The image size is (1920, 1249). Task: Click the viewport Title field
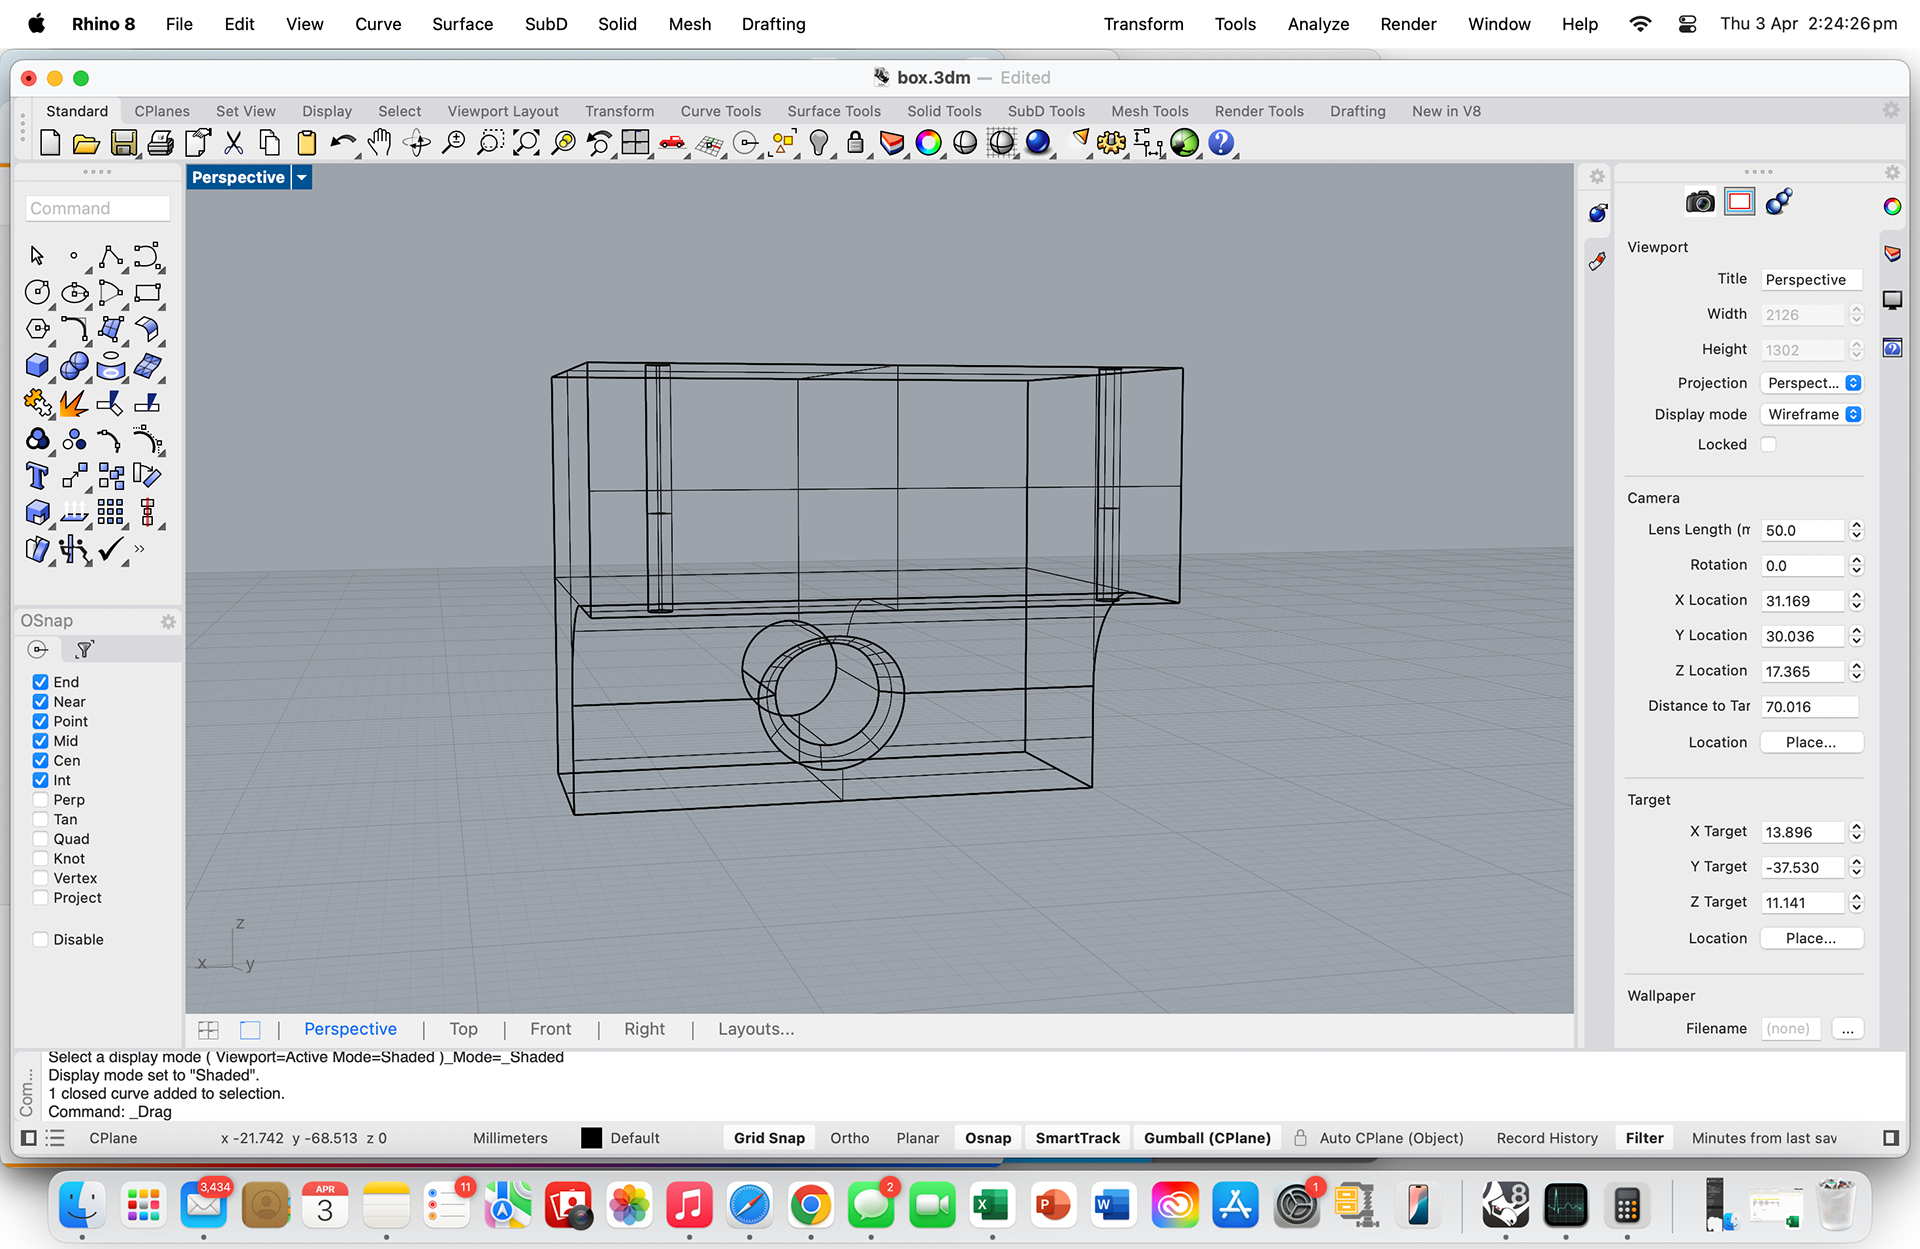pyautogui.click(x=1811, y=279)
